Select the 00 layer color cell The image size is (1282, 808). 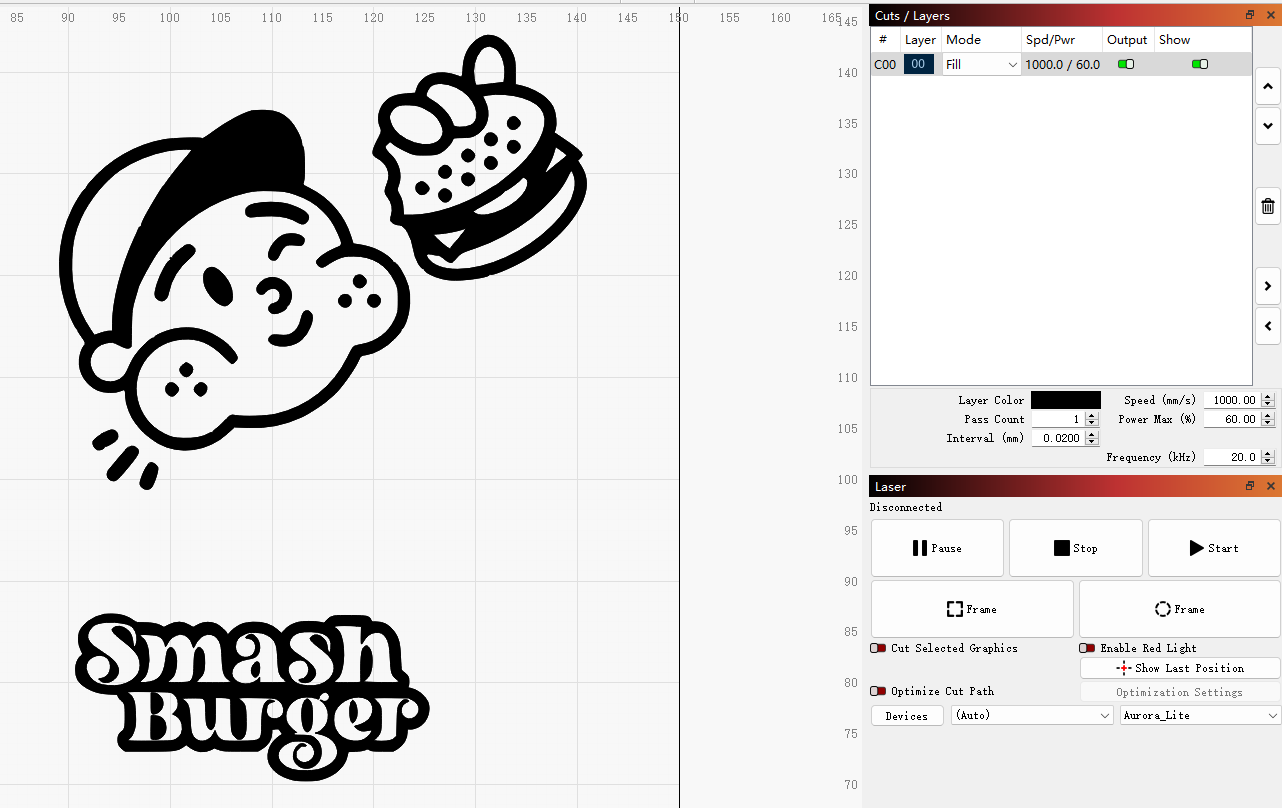pos(920,64)
